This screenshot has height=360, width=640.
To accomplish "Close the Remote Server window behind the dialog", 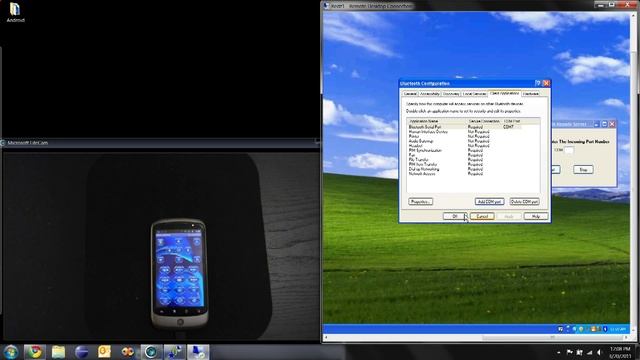I will [x=612, y=124].
